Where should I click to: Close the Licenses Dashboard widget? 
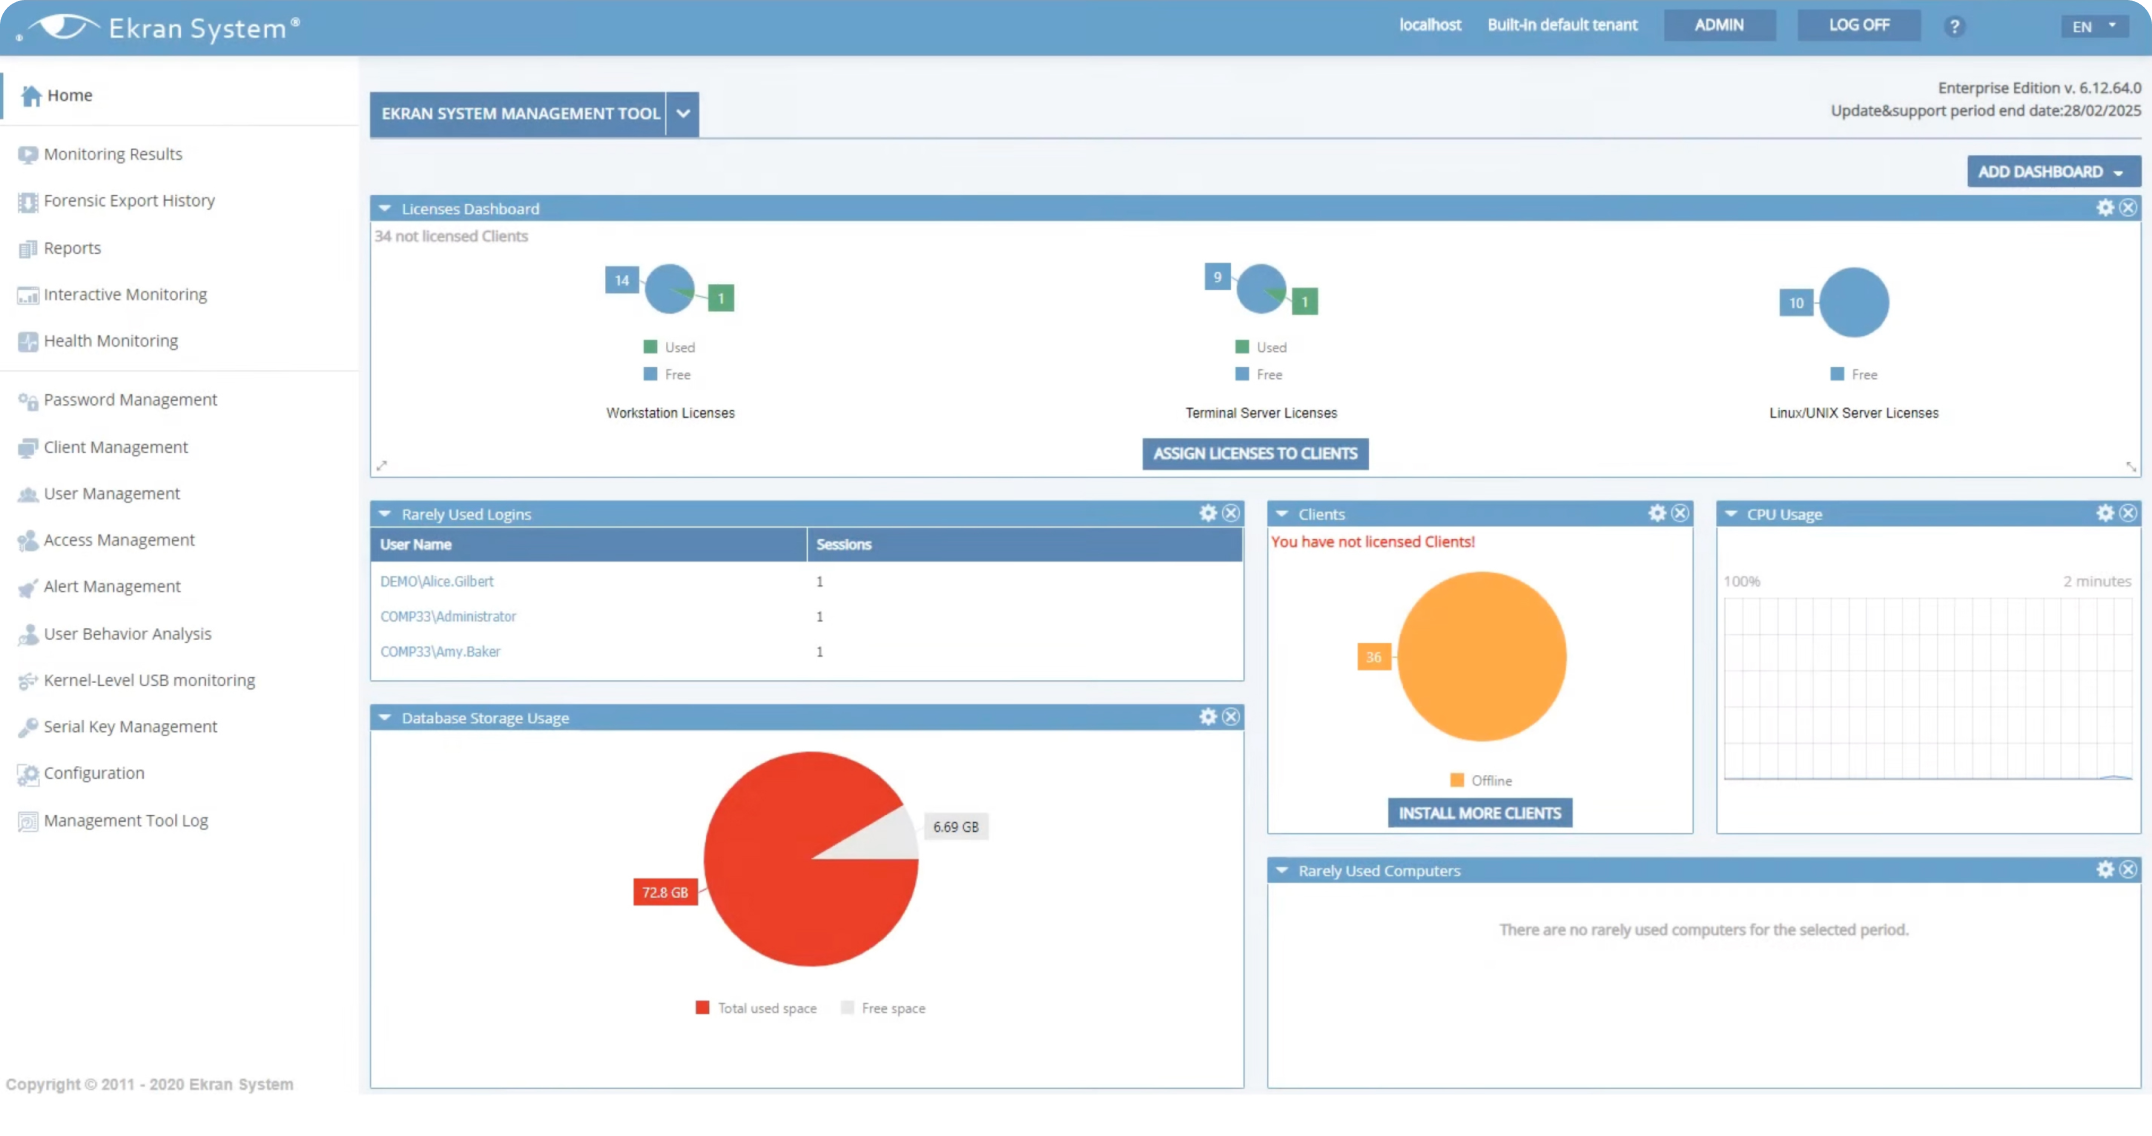point(2128,208)
